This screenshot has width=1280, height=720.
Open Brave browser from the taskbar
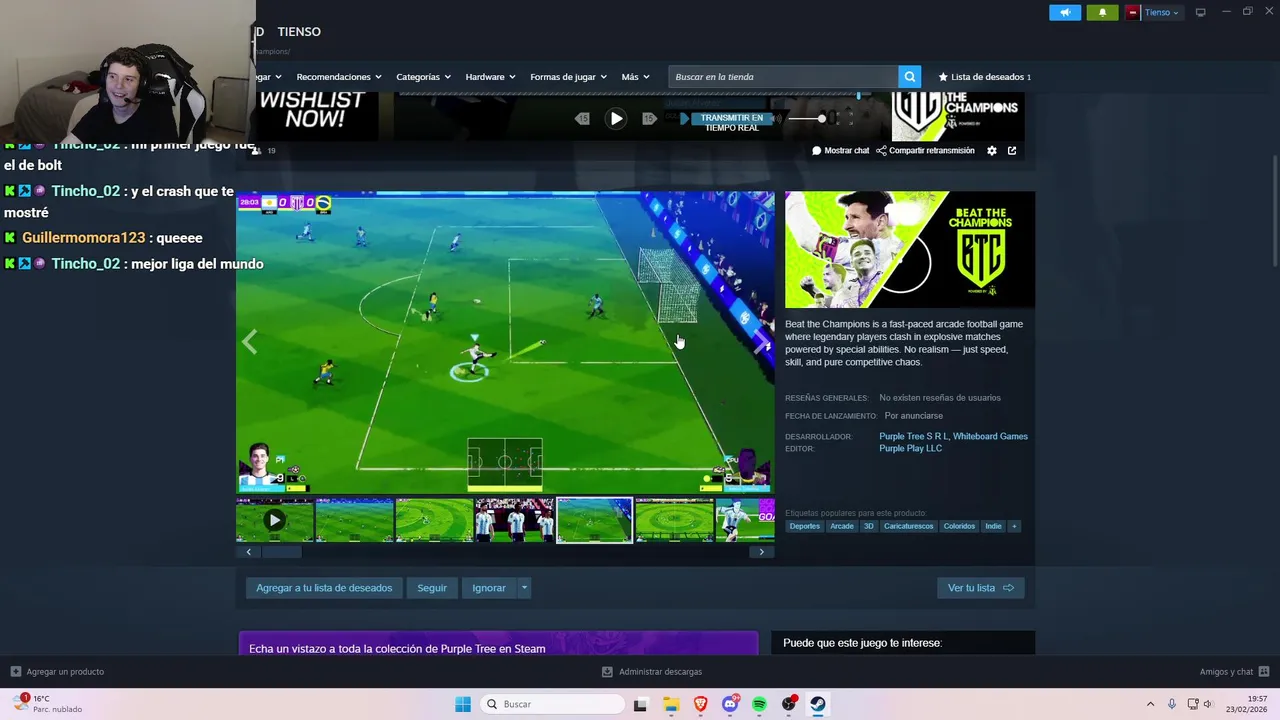(701, 704)
